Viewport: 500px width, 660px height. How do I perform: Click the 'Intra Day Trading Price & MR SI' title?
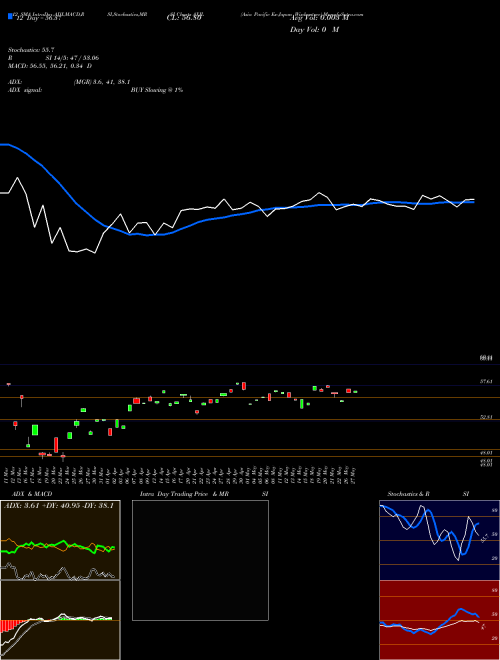tap(204, 494)
